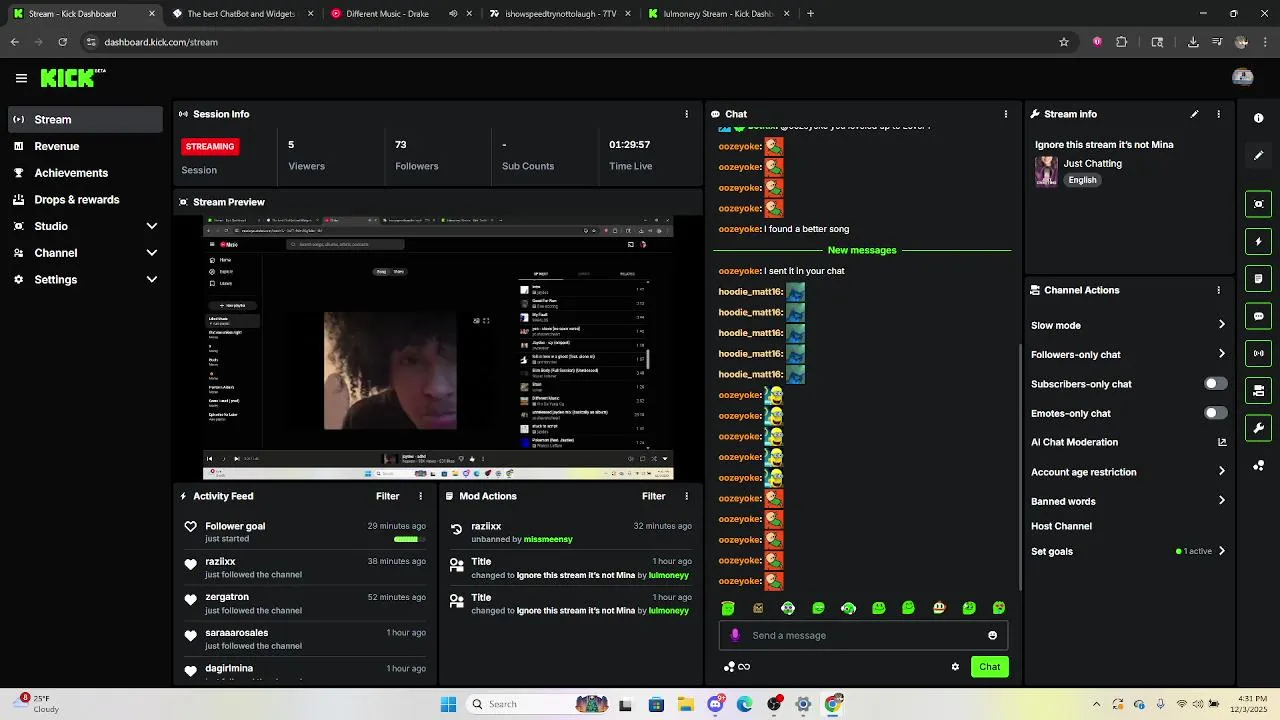
Task: Open the emoji picker in the message box
Action: (992, 635)
